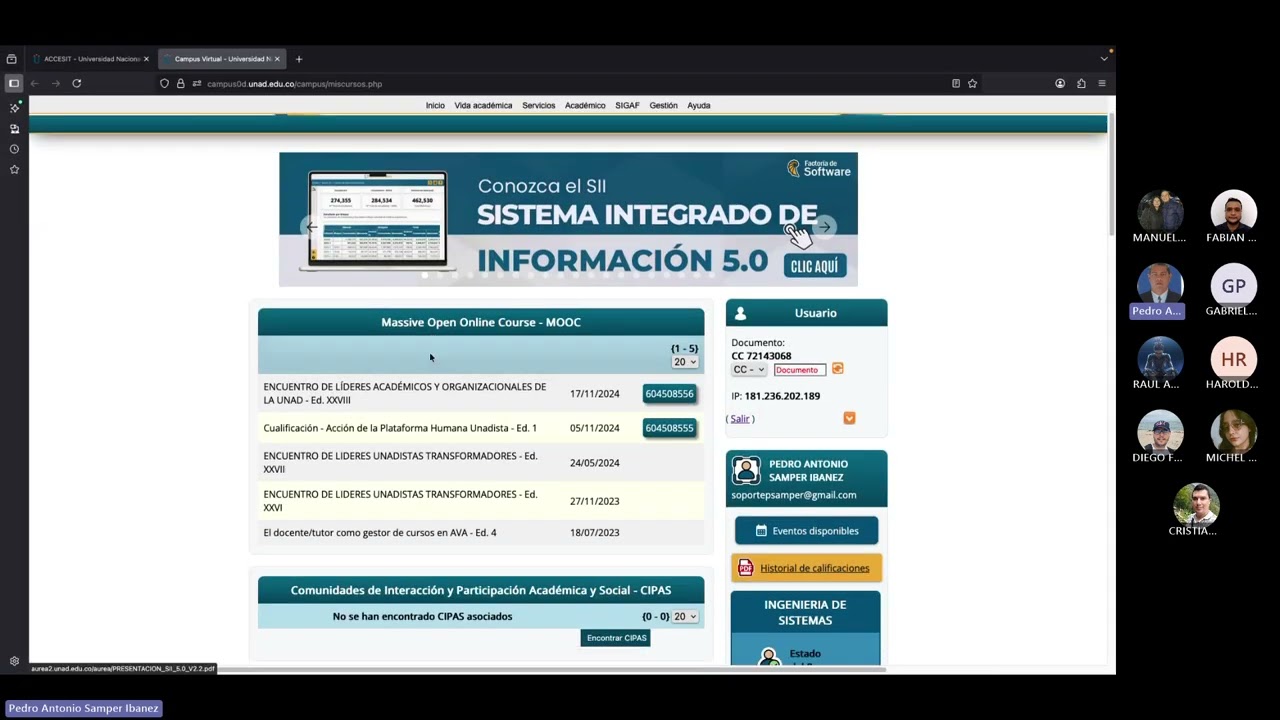
Task: Open the Vida académica menu
Action: (x=483, y=105)
